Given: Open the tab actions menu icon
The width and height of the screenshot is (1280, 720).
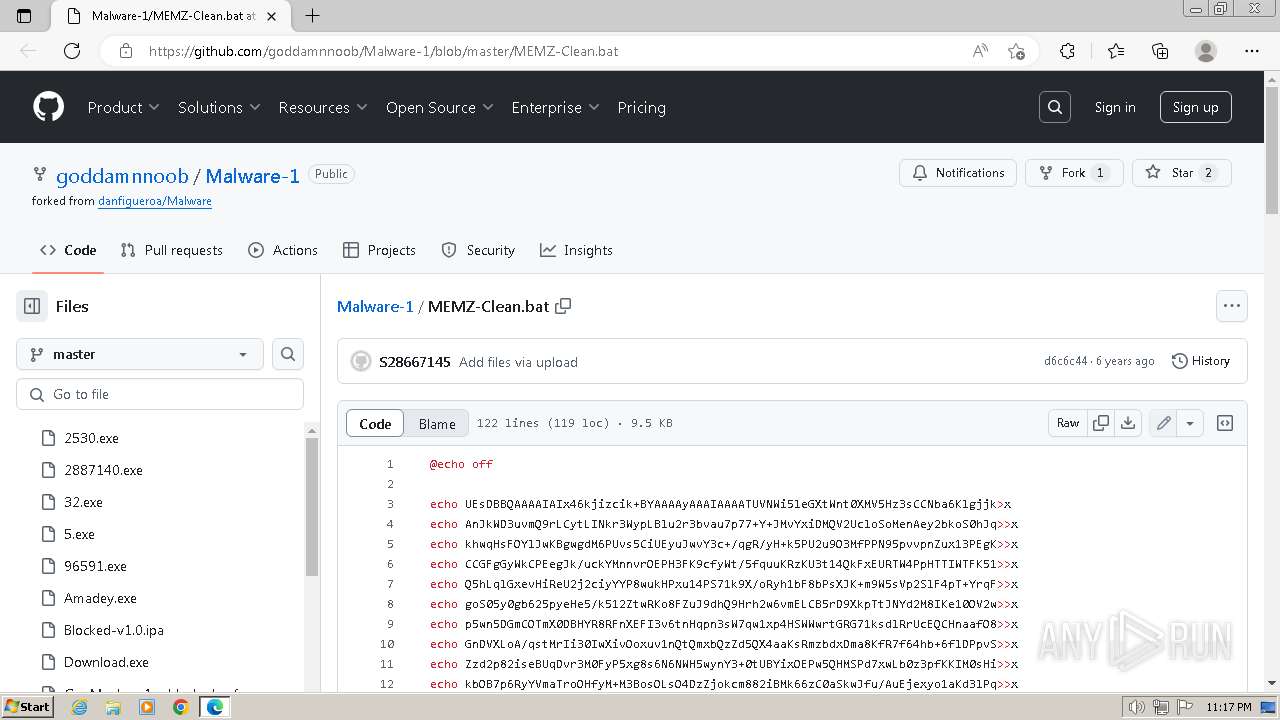Looking at the screenshot, I should [x=24, y=15].
